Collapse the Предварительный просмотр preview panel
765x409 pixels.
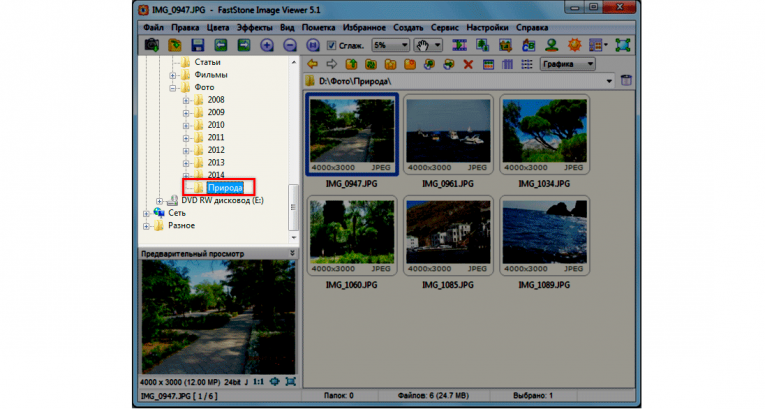[292, 254]
